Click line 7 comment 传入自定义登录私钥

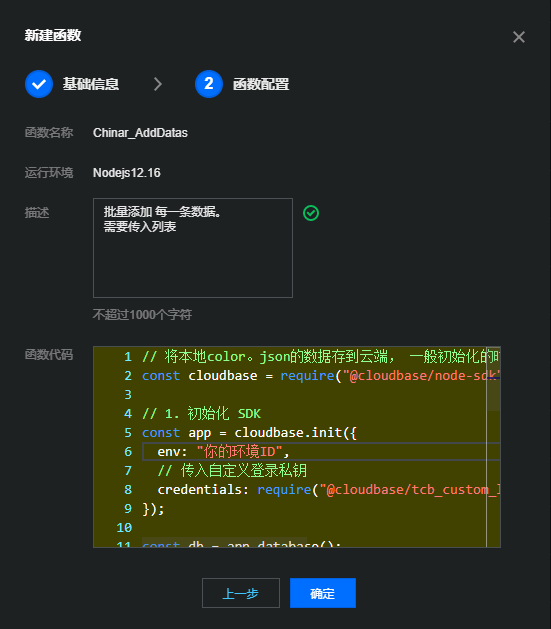[x=232, y=471]
